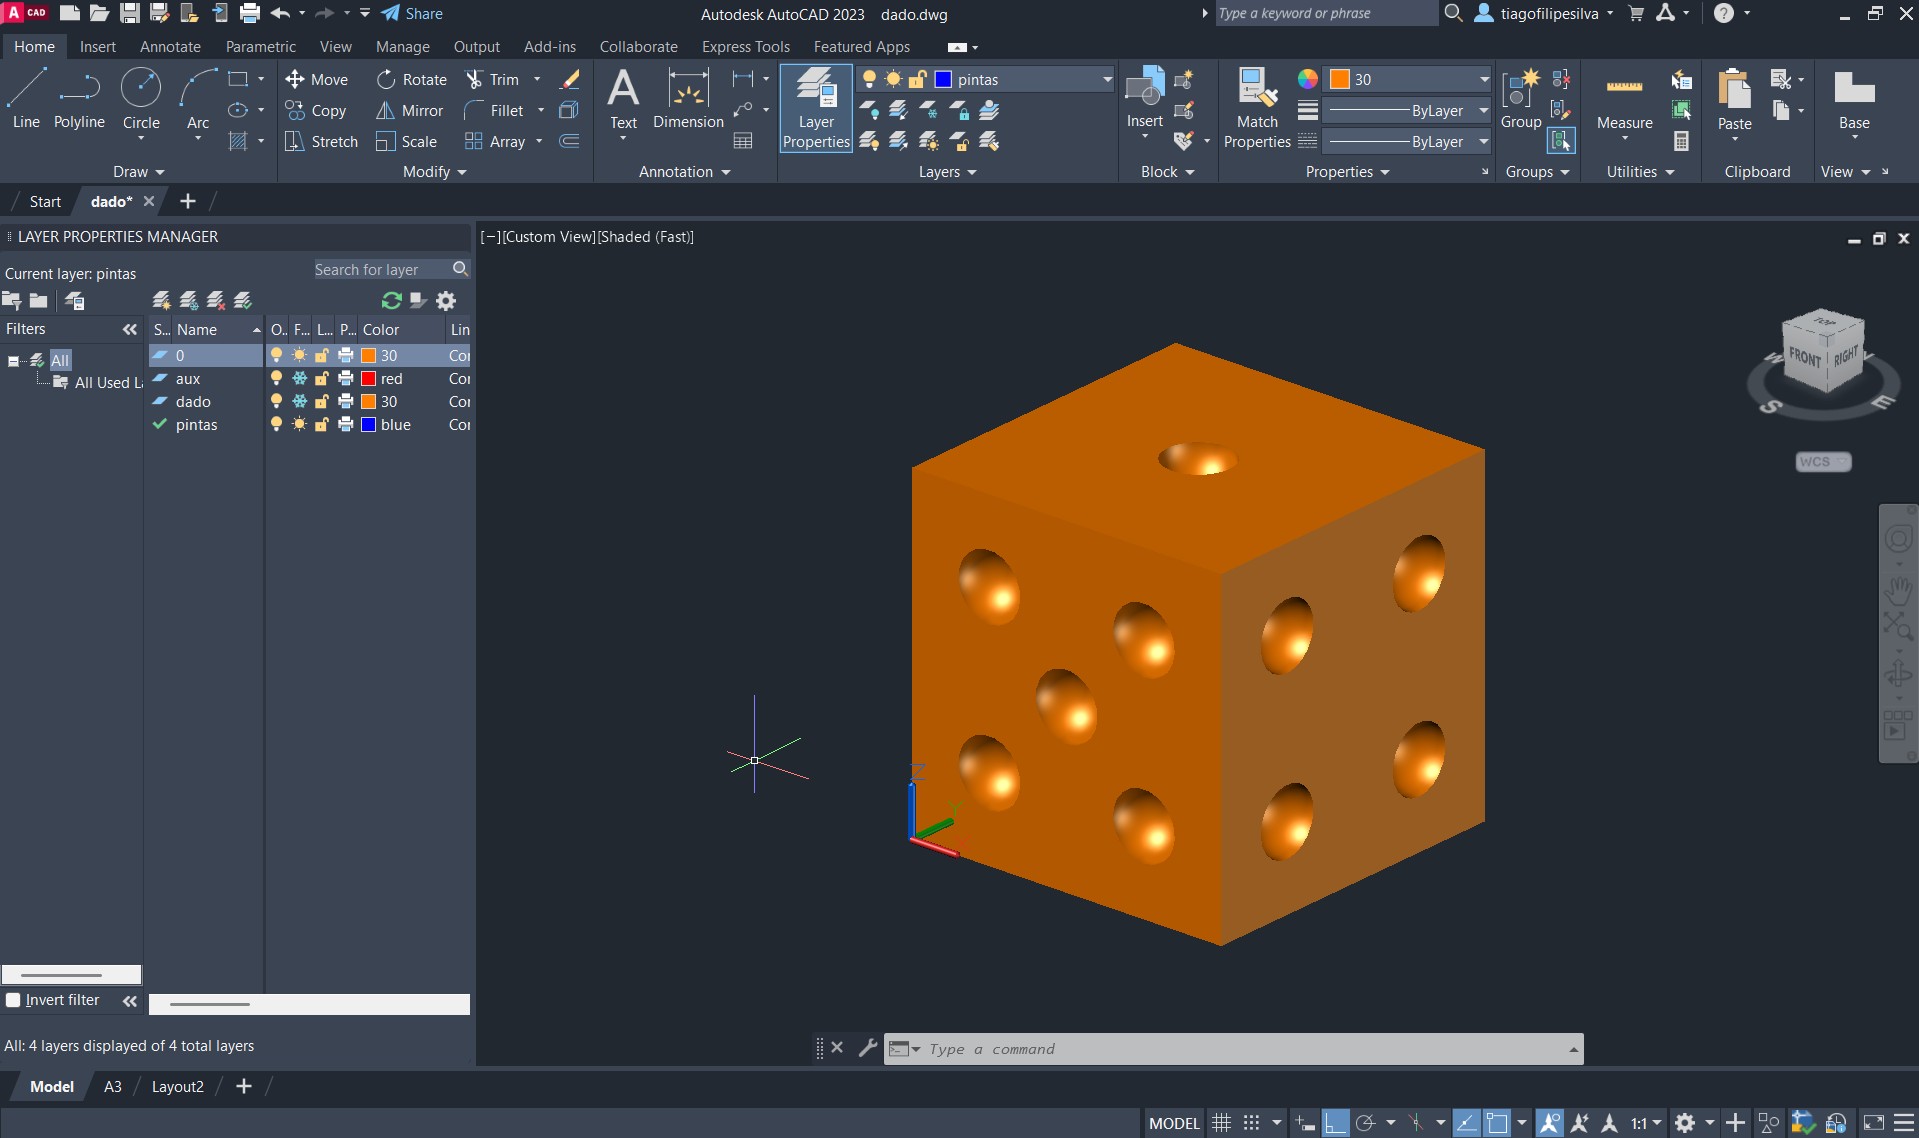This screenshot has width=1919, height=1138.
Task: Select the Line drawing tool
Action: tap(26, 98)
